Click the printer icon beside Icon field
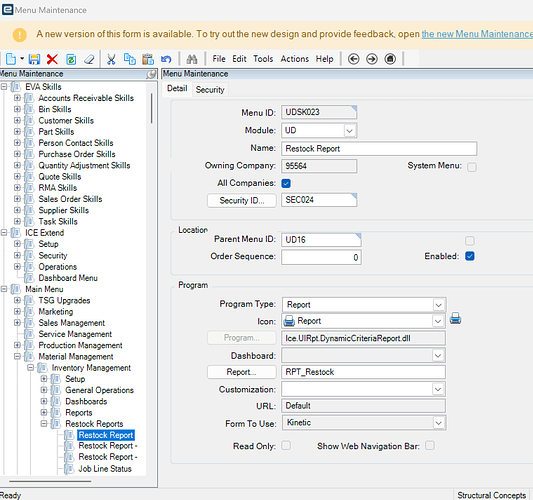Viewport: 533px width, 500px height. [x=455, y=319]
